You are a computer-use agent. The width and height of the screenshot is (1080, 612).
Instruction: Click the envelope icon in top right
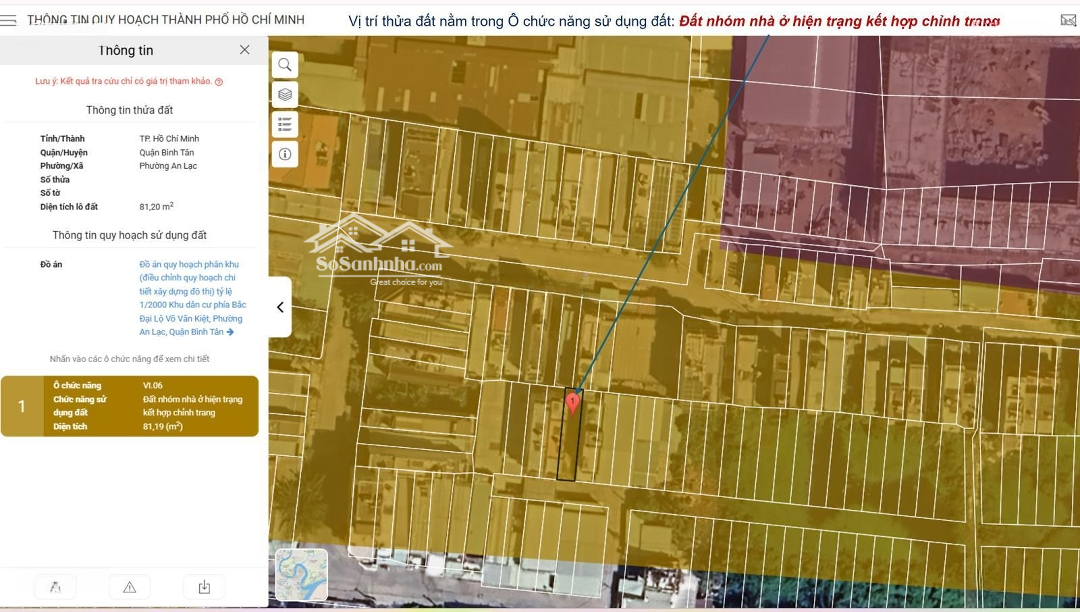pyautogui.click(x=1068, y=20)
